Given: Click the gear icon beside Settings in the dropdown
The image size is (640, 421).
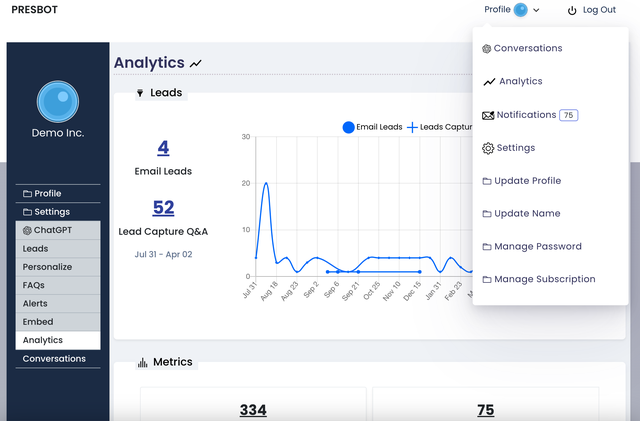Looking at the screenshot, I should point(488,148).
